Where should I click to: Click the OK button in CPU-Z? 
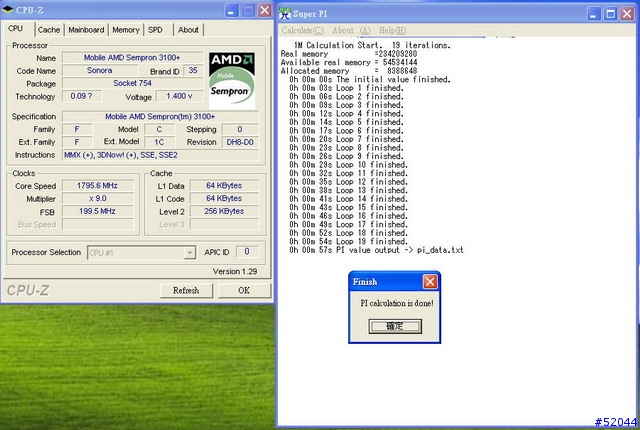tap(244, 290)
